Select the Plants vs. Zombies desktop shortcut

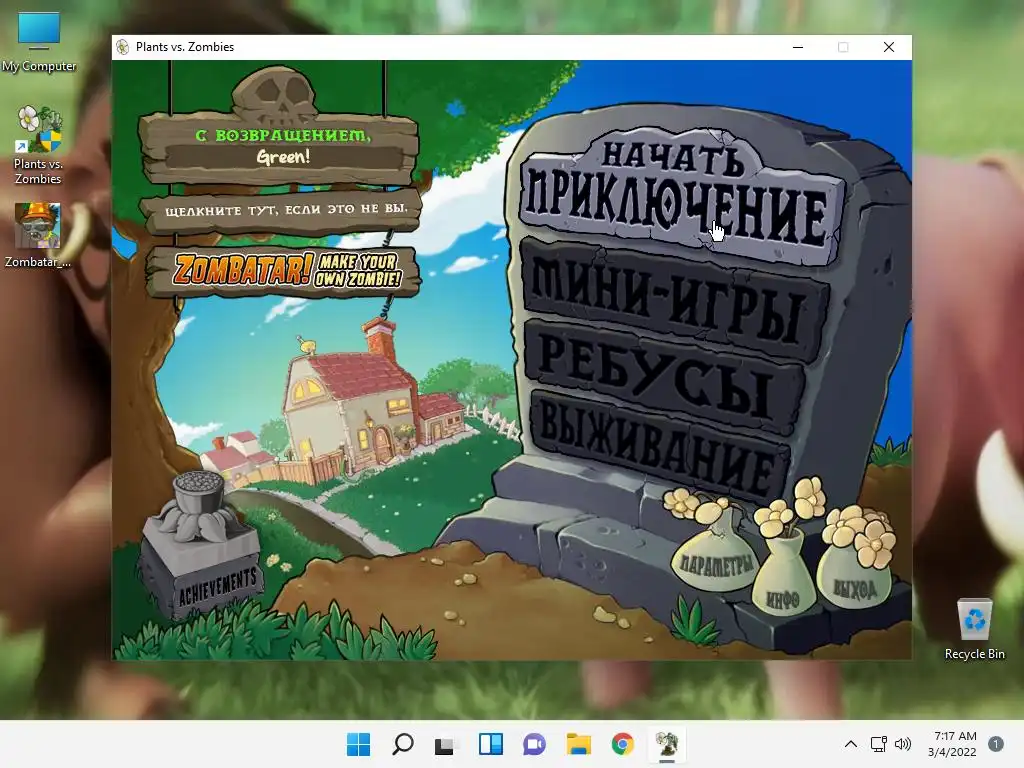[38, 145]
